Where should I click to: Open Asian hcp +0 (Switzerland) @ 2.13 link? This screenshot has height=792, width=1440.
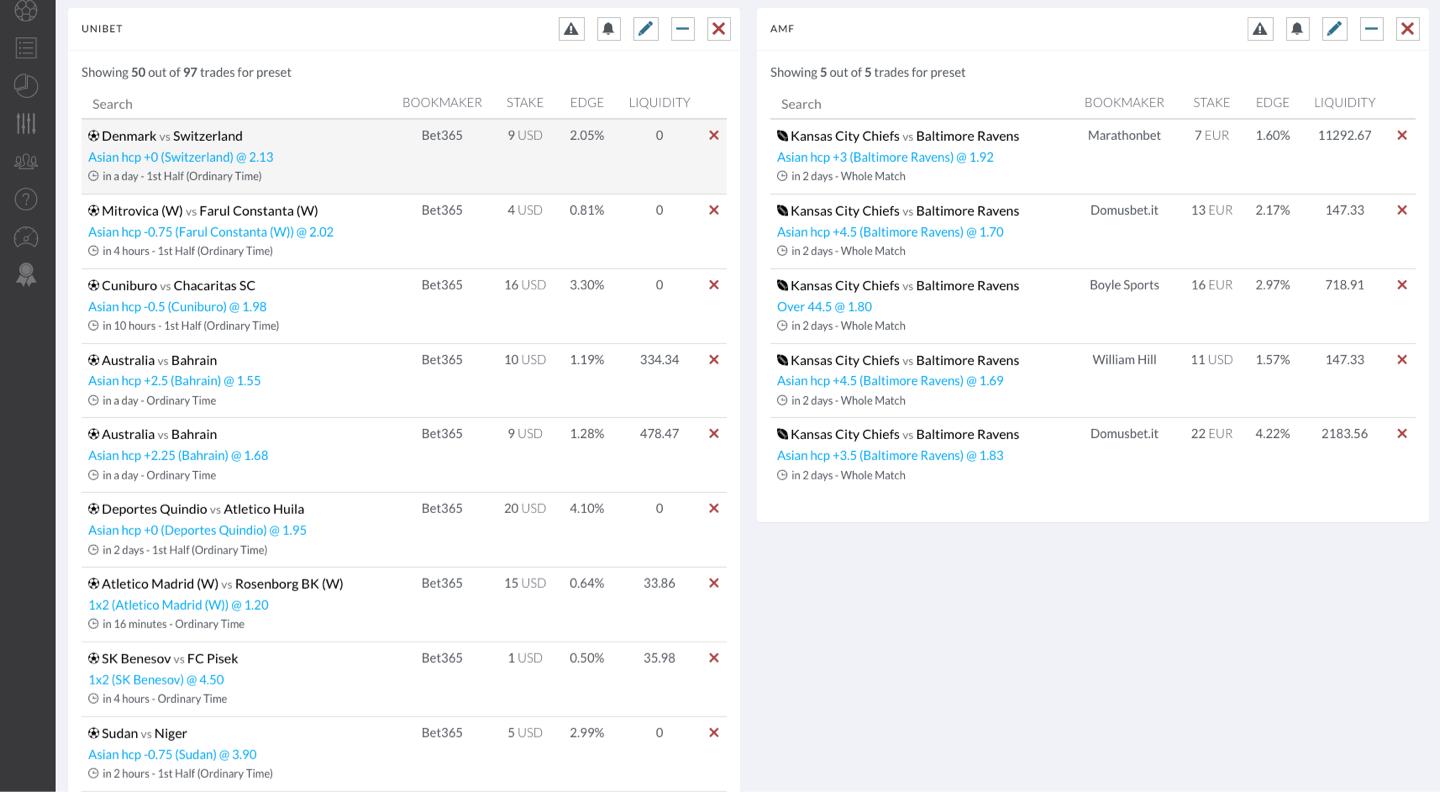180,157
